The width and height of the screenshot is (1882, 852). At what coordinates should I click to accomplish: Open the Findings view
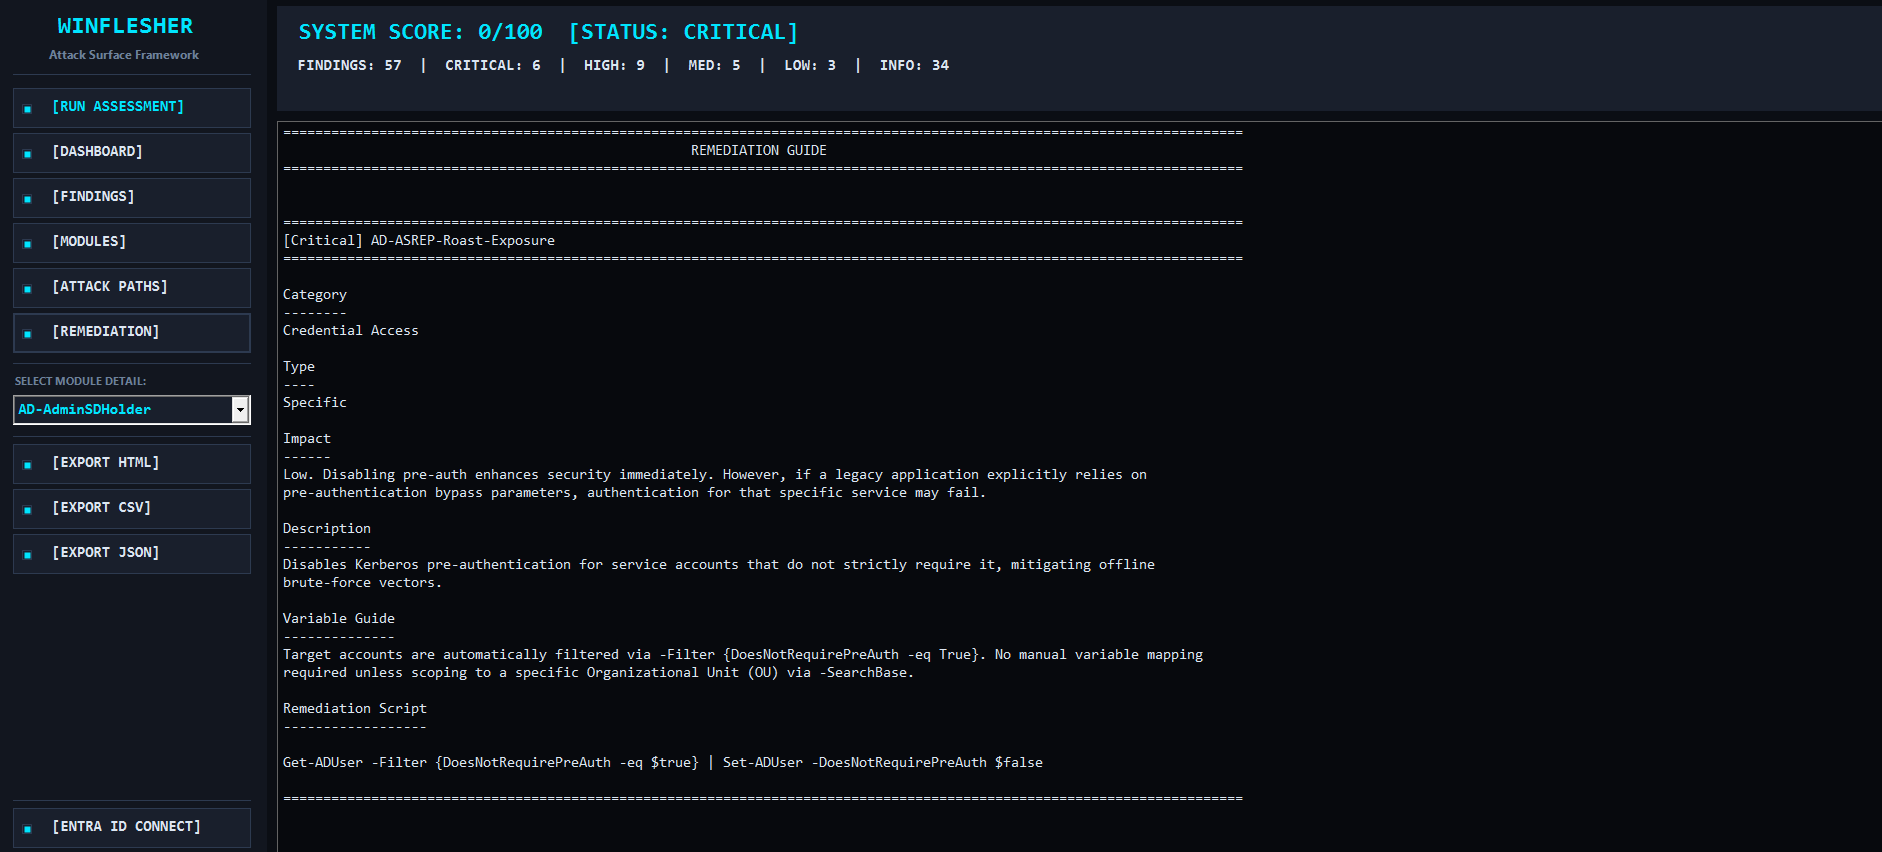pyautogui.click(x=132, y=197)
